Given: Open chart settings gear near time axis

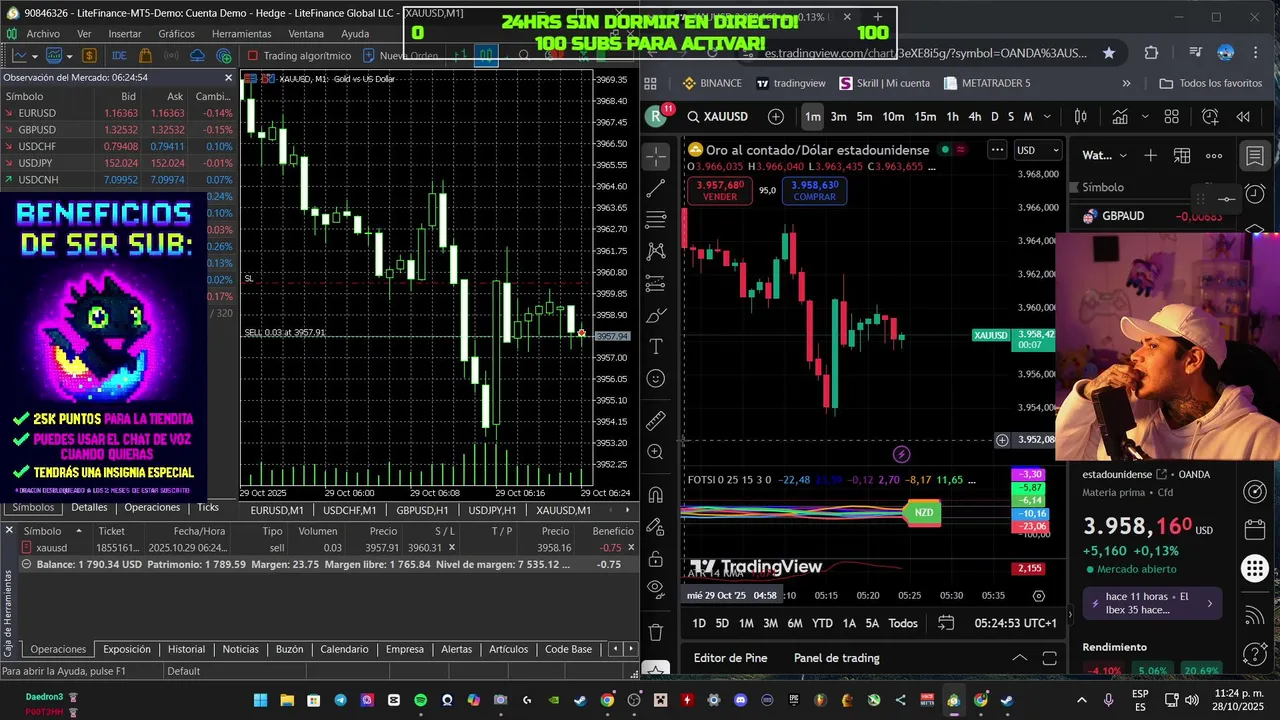Looking at the screenshot, I should click(1038, 596).
